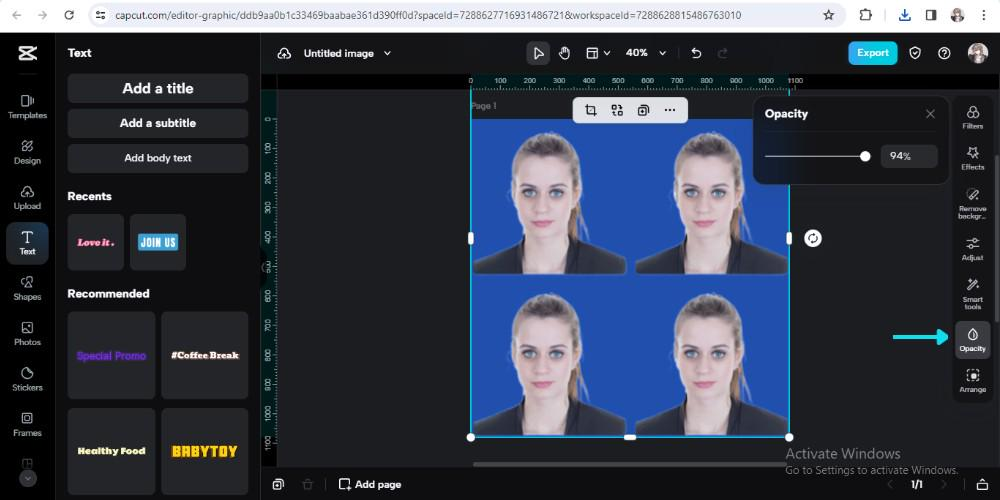This screenshot has height=500, width=1000.
Task: Click the Export button
Action: point(872,54)
